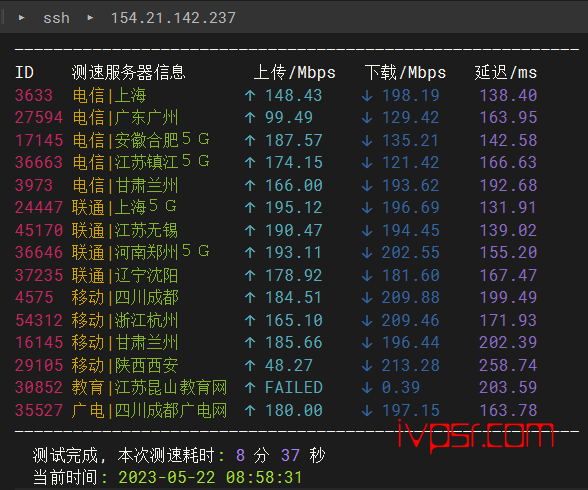Click download arrow in 四川成都广电网 row
The height and width of the screenshot is (490, 588).
point(367,411)
